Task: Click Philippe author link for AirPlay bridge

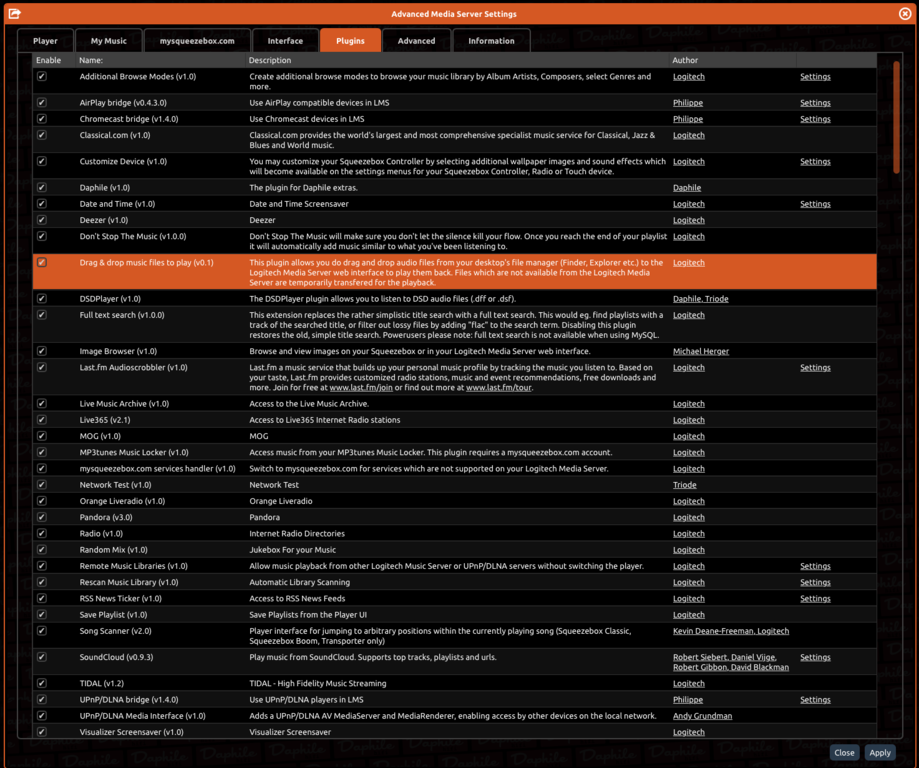Action: (x=687, y=103)
